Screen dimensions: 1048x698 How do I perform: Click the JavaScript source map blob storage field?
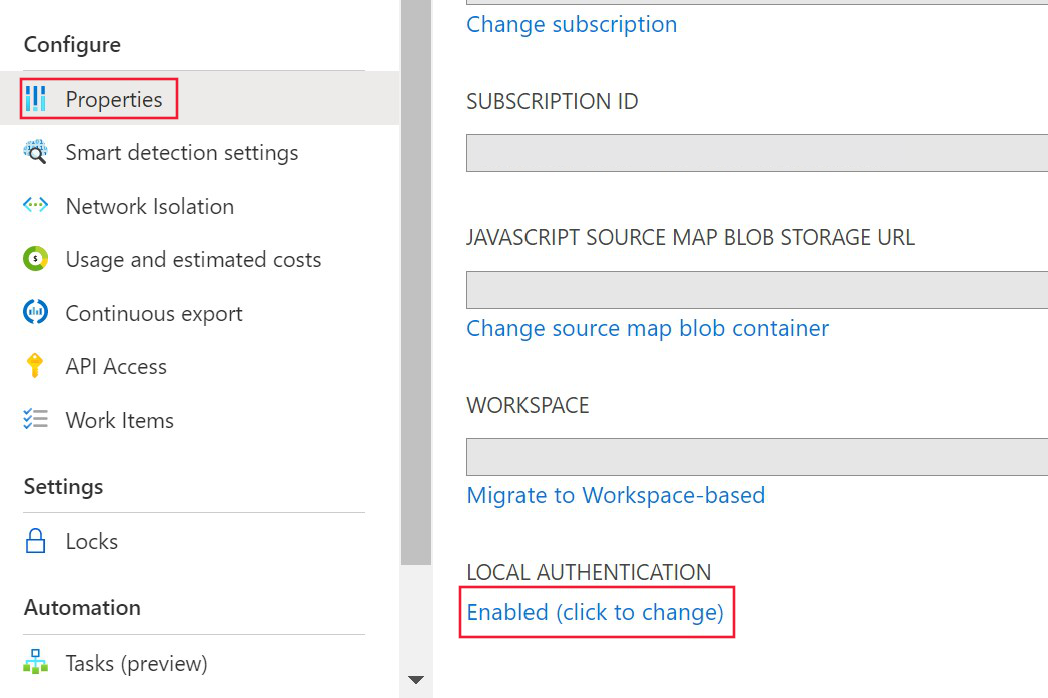click(x=750, y=289)
